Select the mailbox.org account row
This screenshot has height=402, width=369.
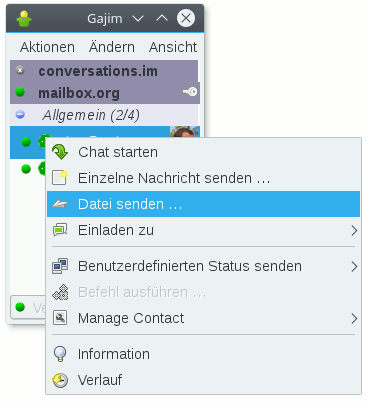pyautogui.click(x=104, y=93)
